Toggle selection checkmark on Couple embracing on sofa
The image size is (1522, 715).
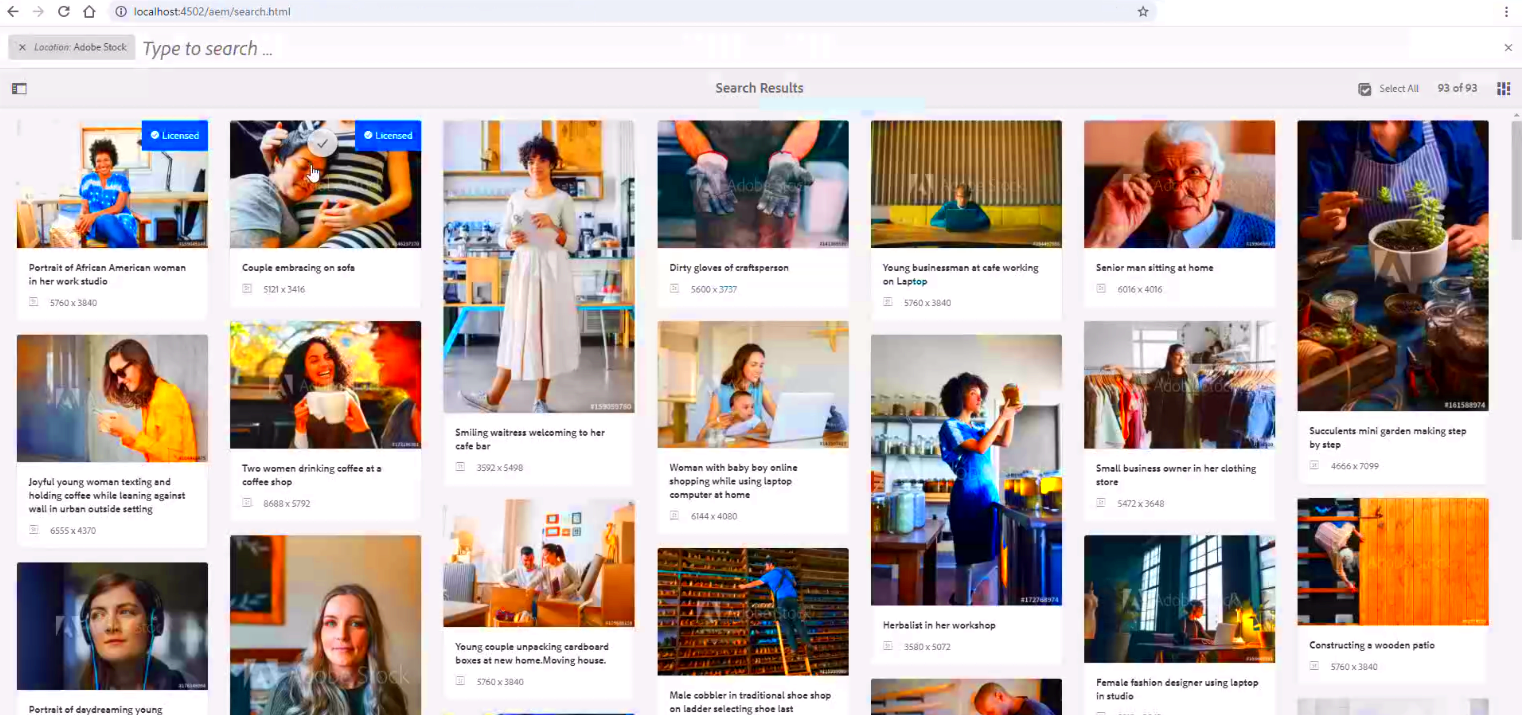[323, 143]
